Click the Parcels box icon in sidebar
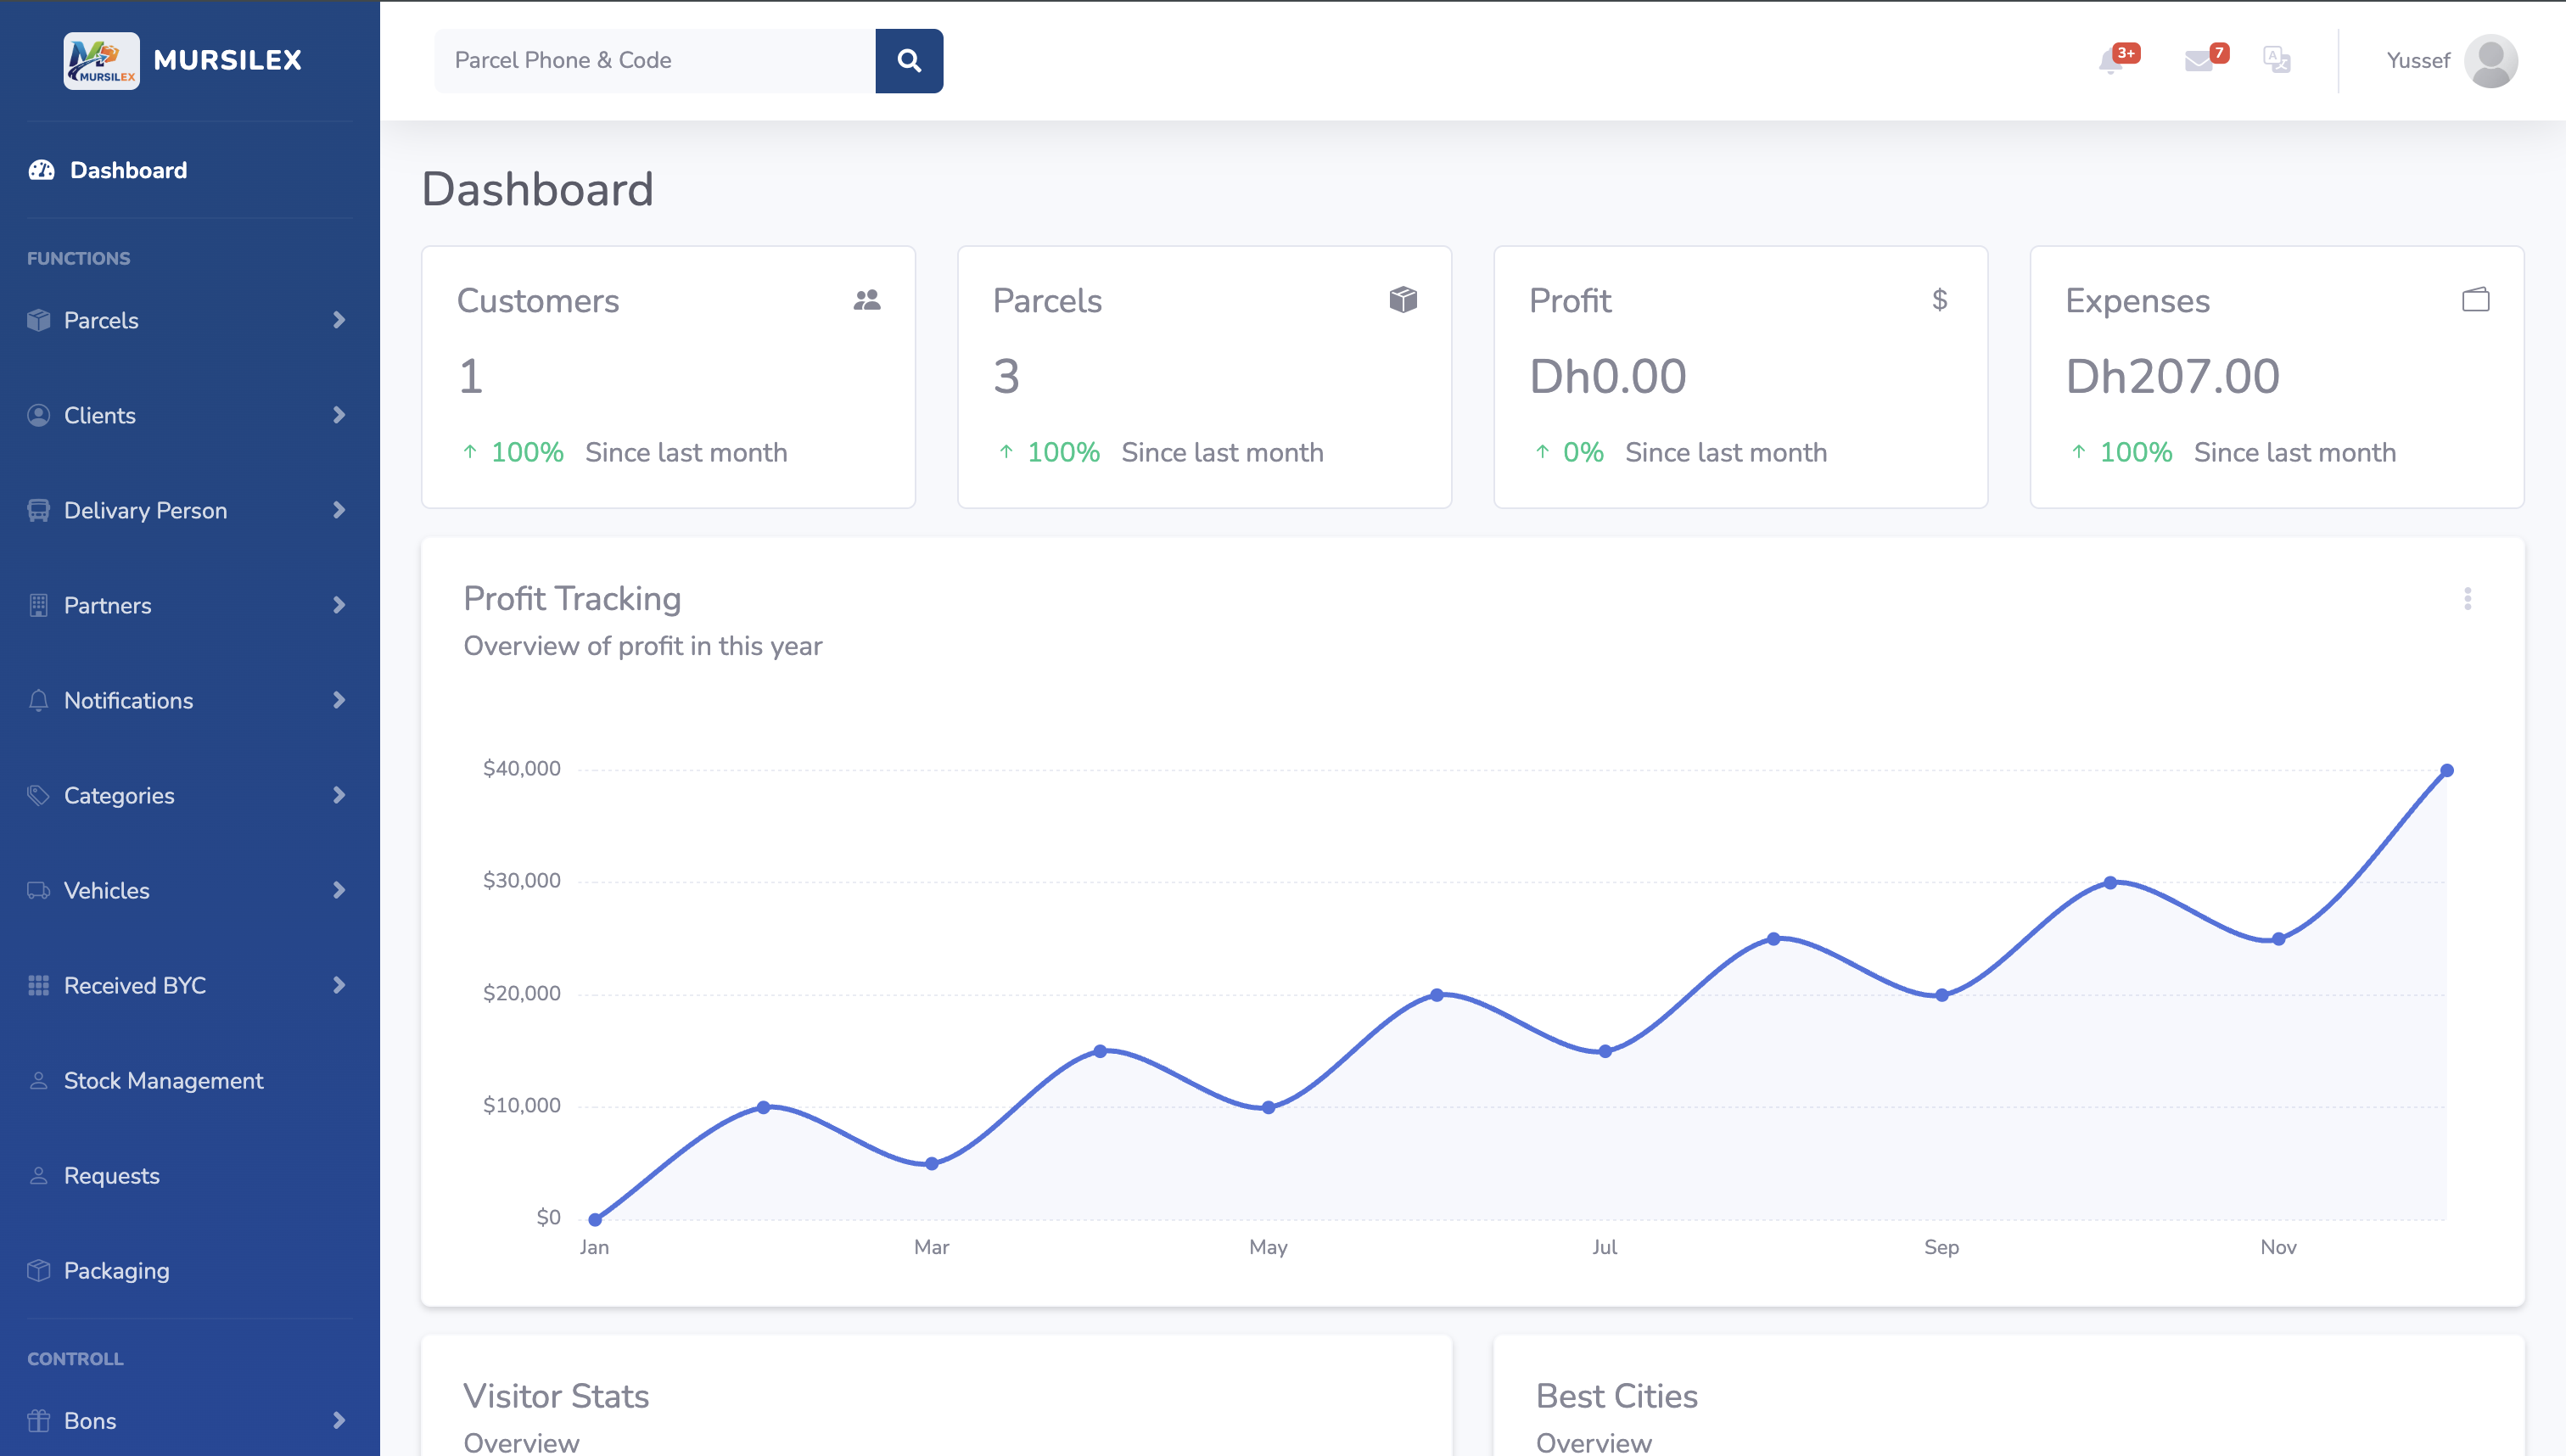Image resolution: width=2566 pixels, height=1456 pixels. pos(39,320)
